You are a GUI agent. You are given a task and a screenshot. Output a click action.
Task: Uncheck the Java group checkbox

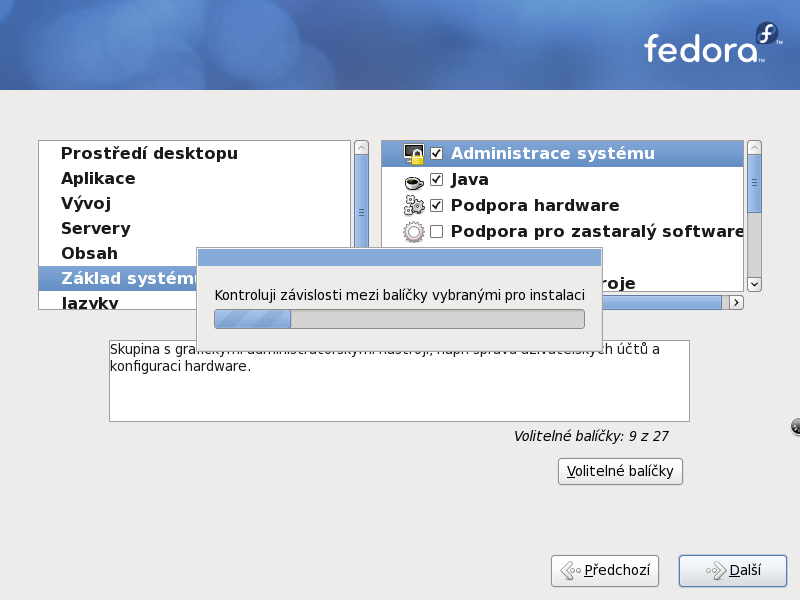[436, 179]
